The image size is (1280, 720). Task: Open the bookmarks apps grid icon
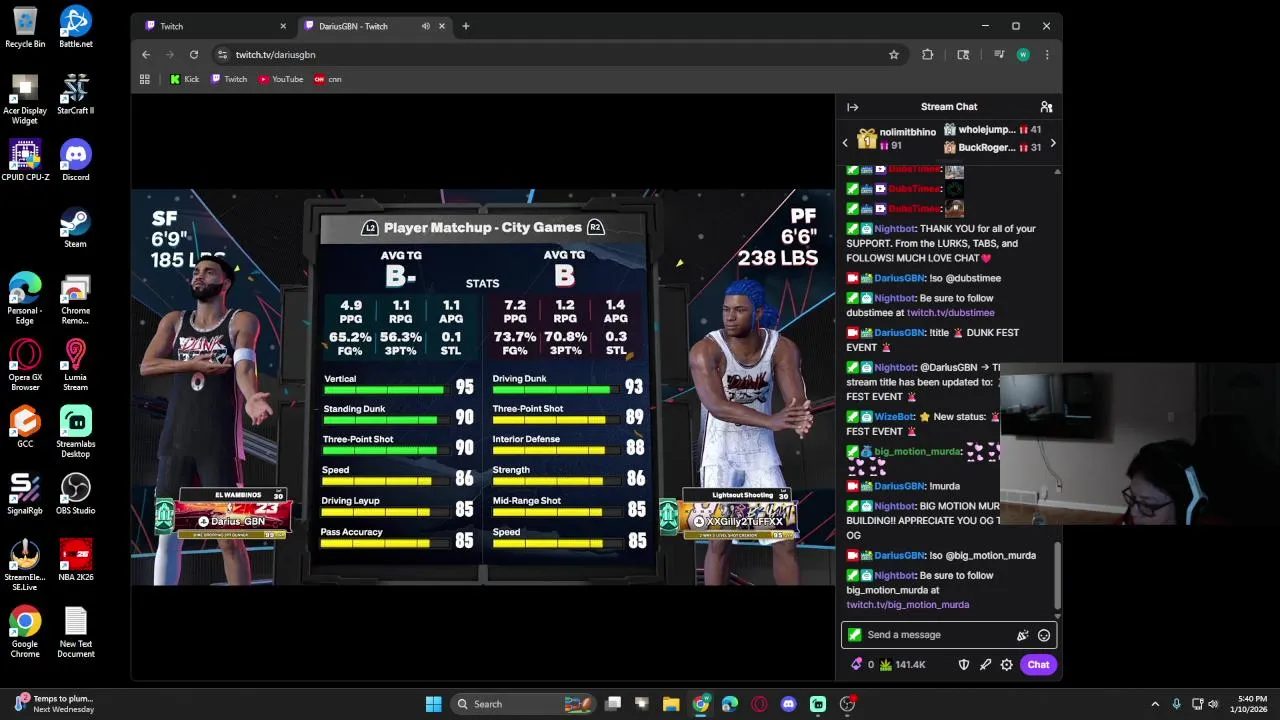click(145, 79)
